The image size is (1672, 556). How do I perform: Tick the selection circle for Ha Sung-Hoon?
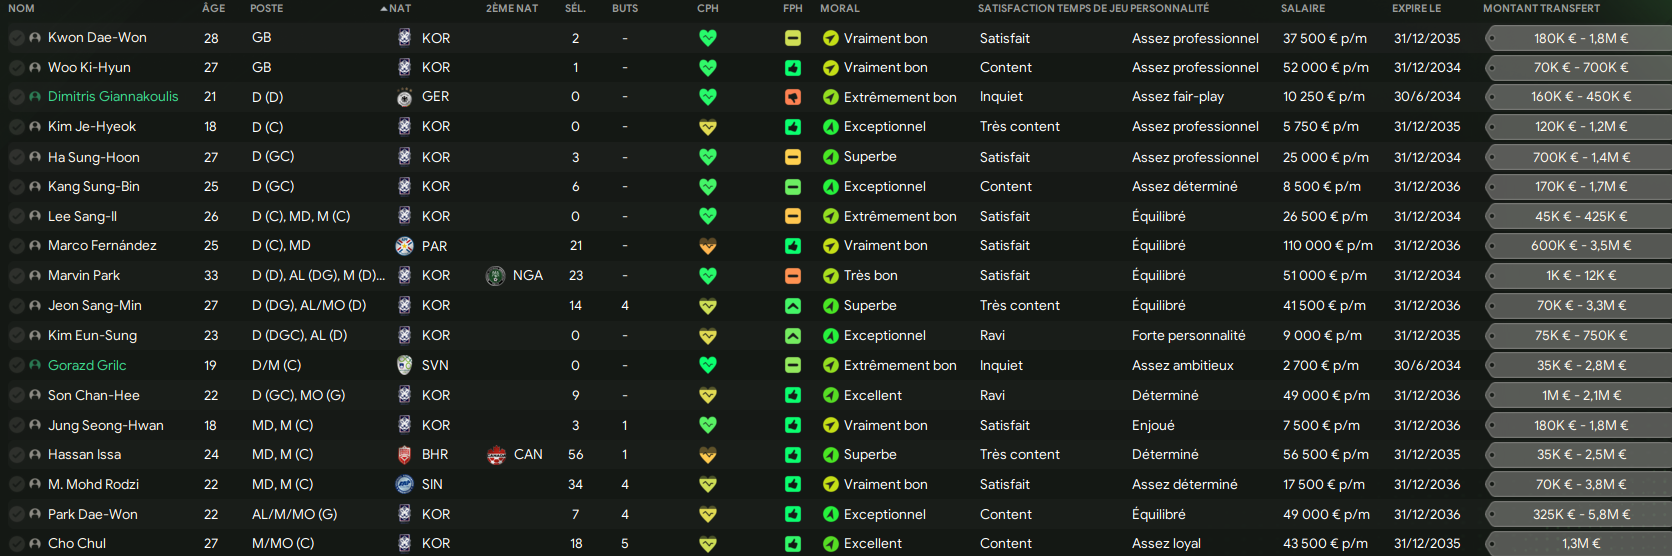pos(16,157)
